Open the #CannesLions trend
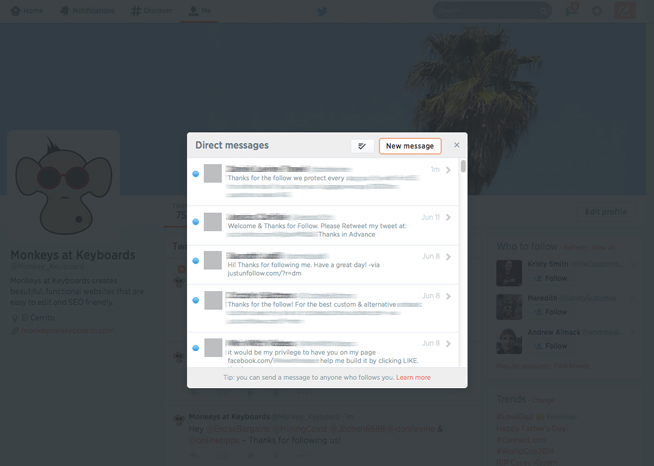 pyautogui.click(x=521, y=440)
